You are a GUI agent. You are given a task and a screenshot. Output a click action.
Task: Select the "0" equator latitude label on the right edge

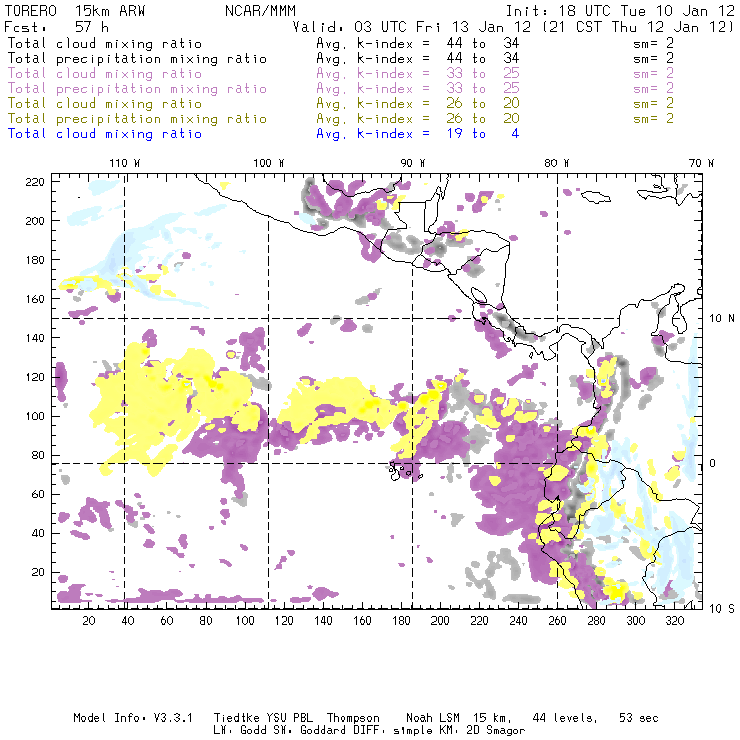tap(712, 463)
